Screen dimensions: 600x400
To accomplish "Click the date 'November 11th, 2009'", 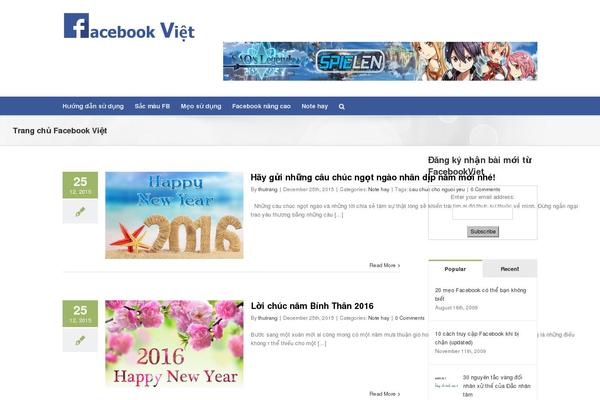I will click(460, 351).
